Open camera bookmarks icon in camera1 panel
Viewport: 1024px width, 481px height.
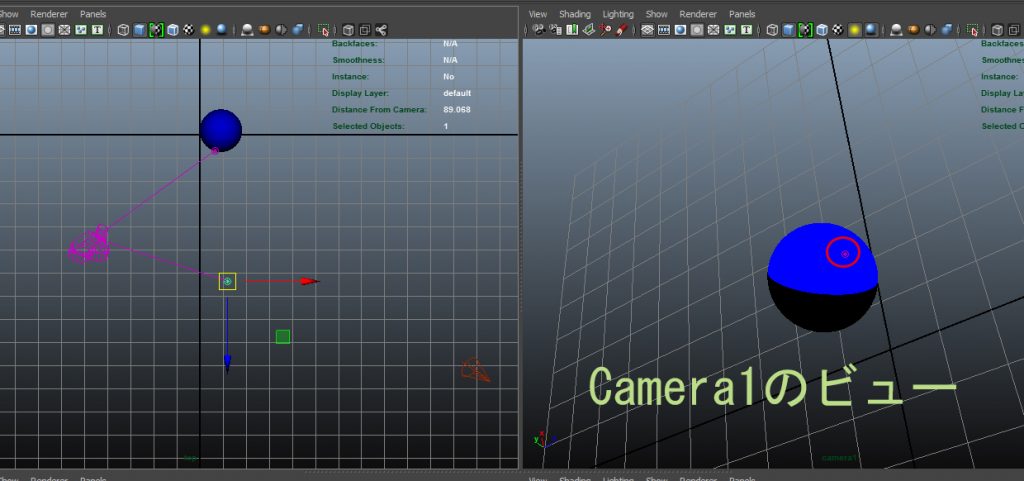point(572,30)
